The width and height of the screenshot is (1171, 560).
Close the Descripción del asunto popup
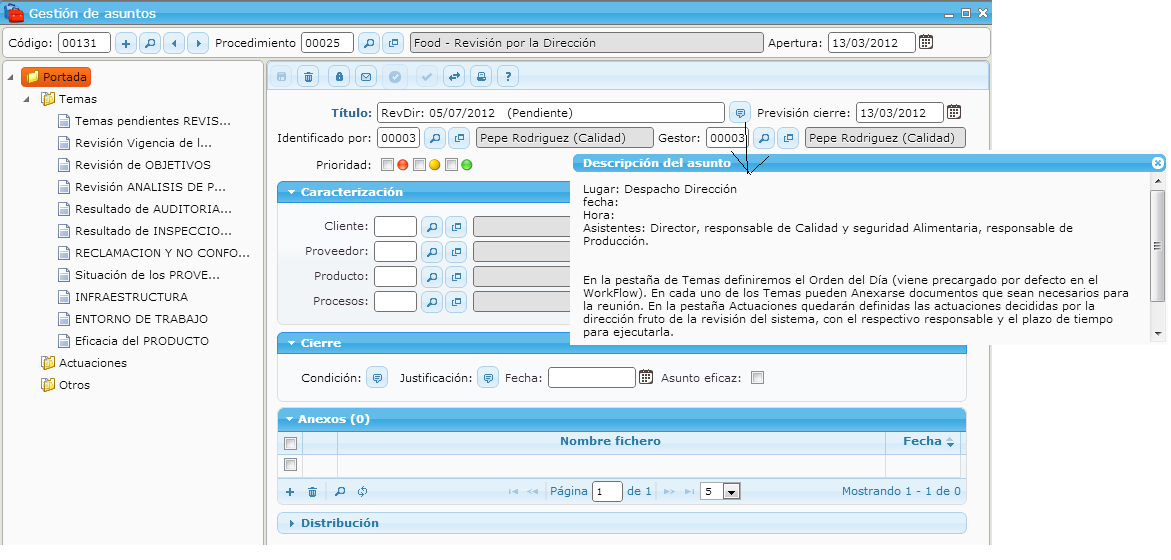tap(1158, 163)
